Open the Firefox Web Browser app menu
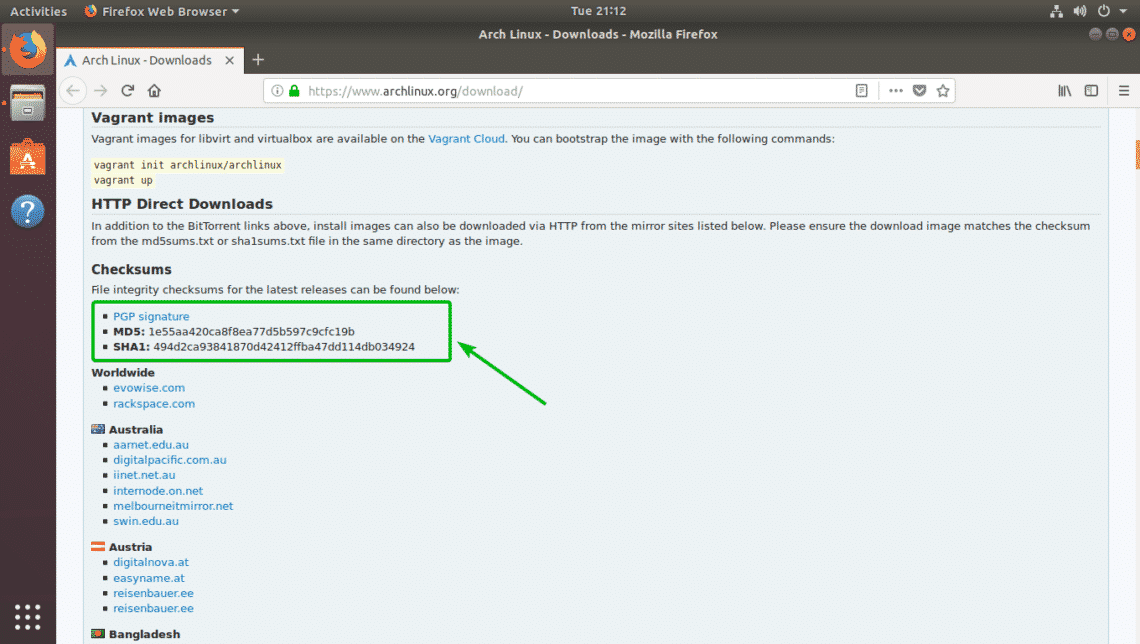The image size is (1140, 644). point(161,11)
